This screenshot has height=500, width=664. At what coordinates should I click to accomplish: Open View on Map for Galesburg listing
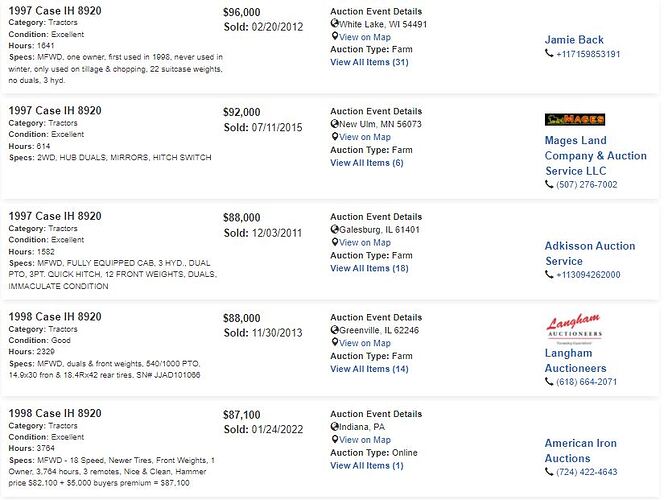click(365, 243)
